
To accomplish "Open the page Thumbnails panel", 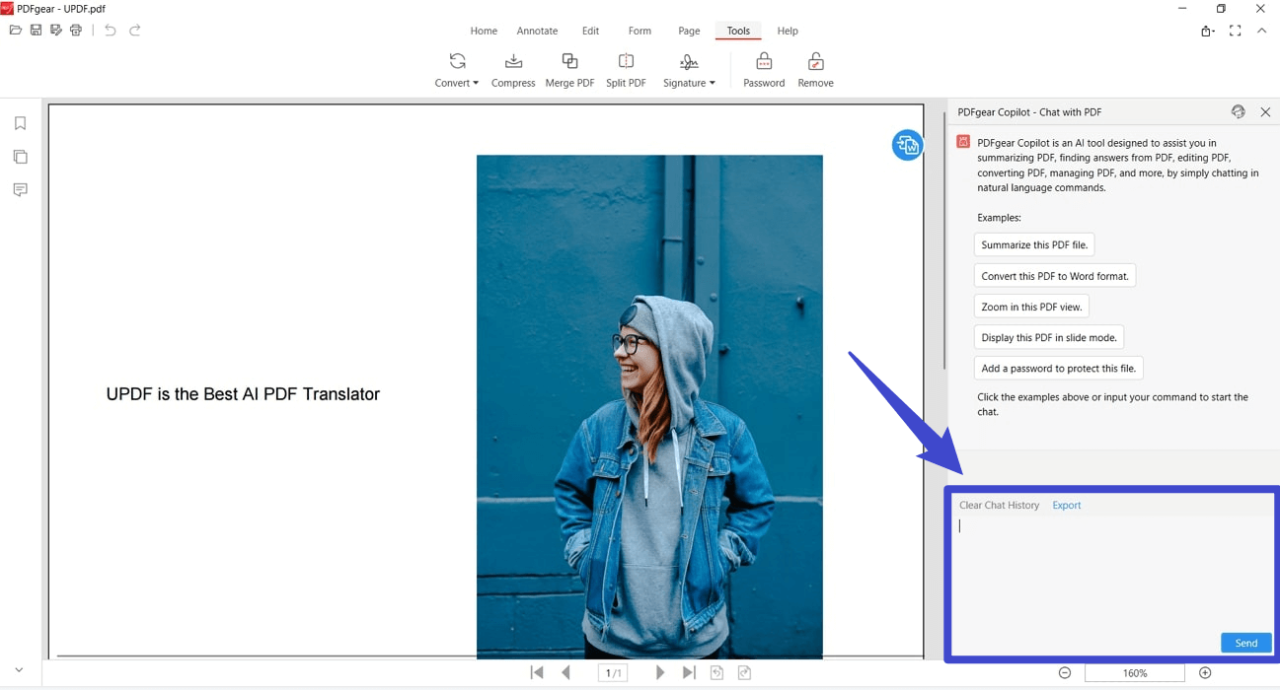I will point(20,156).
